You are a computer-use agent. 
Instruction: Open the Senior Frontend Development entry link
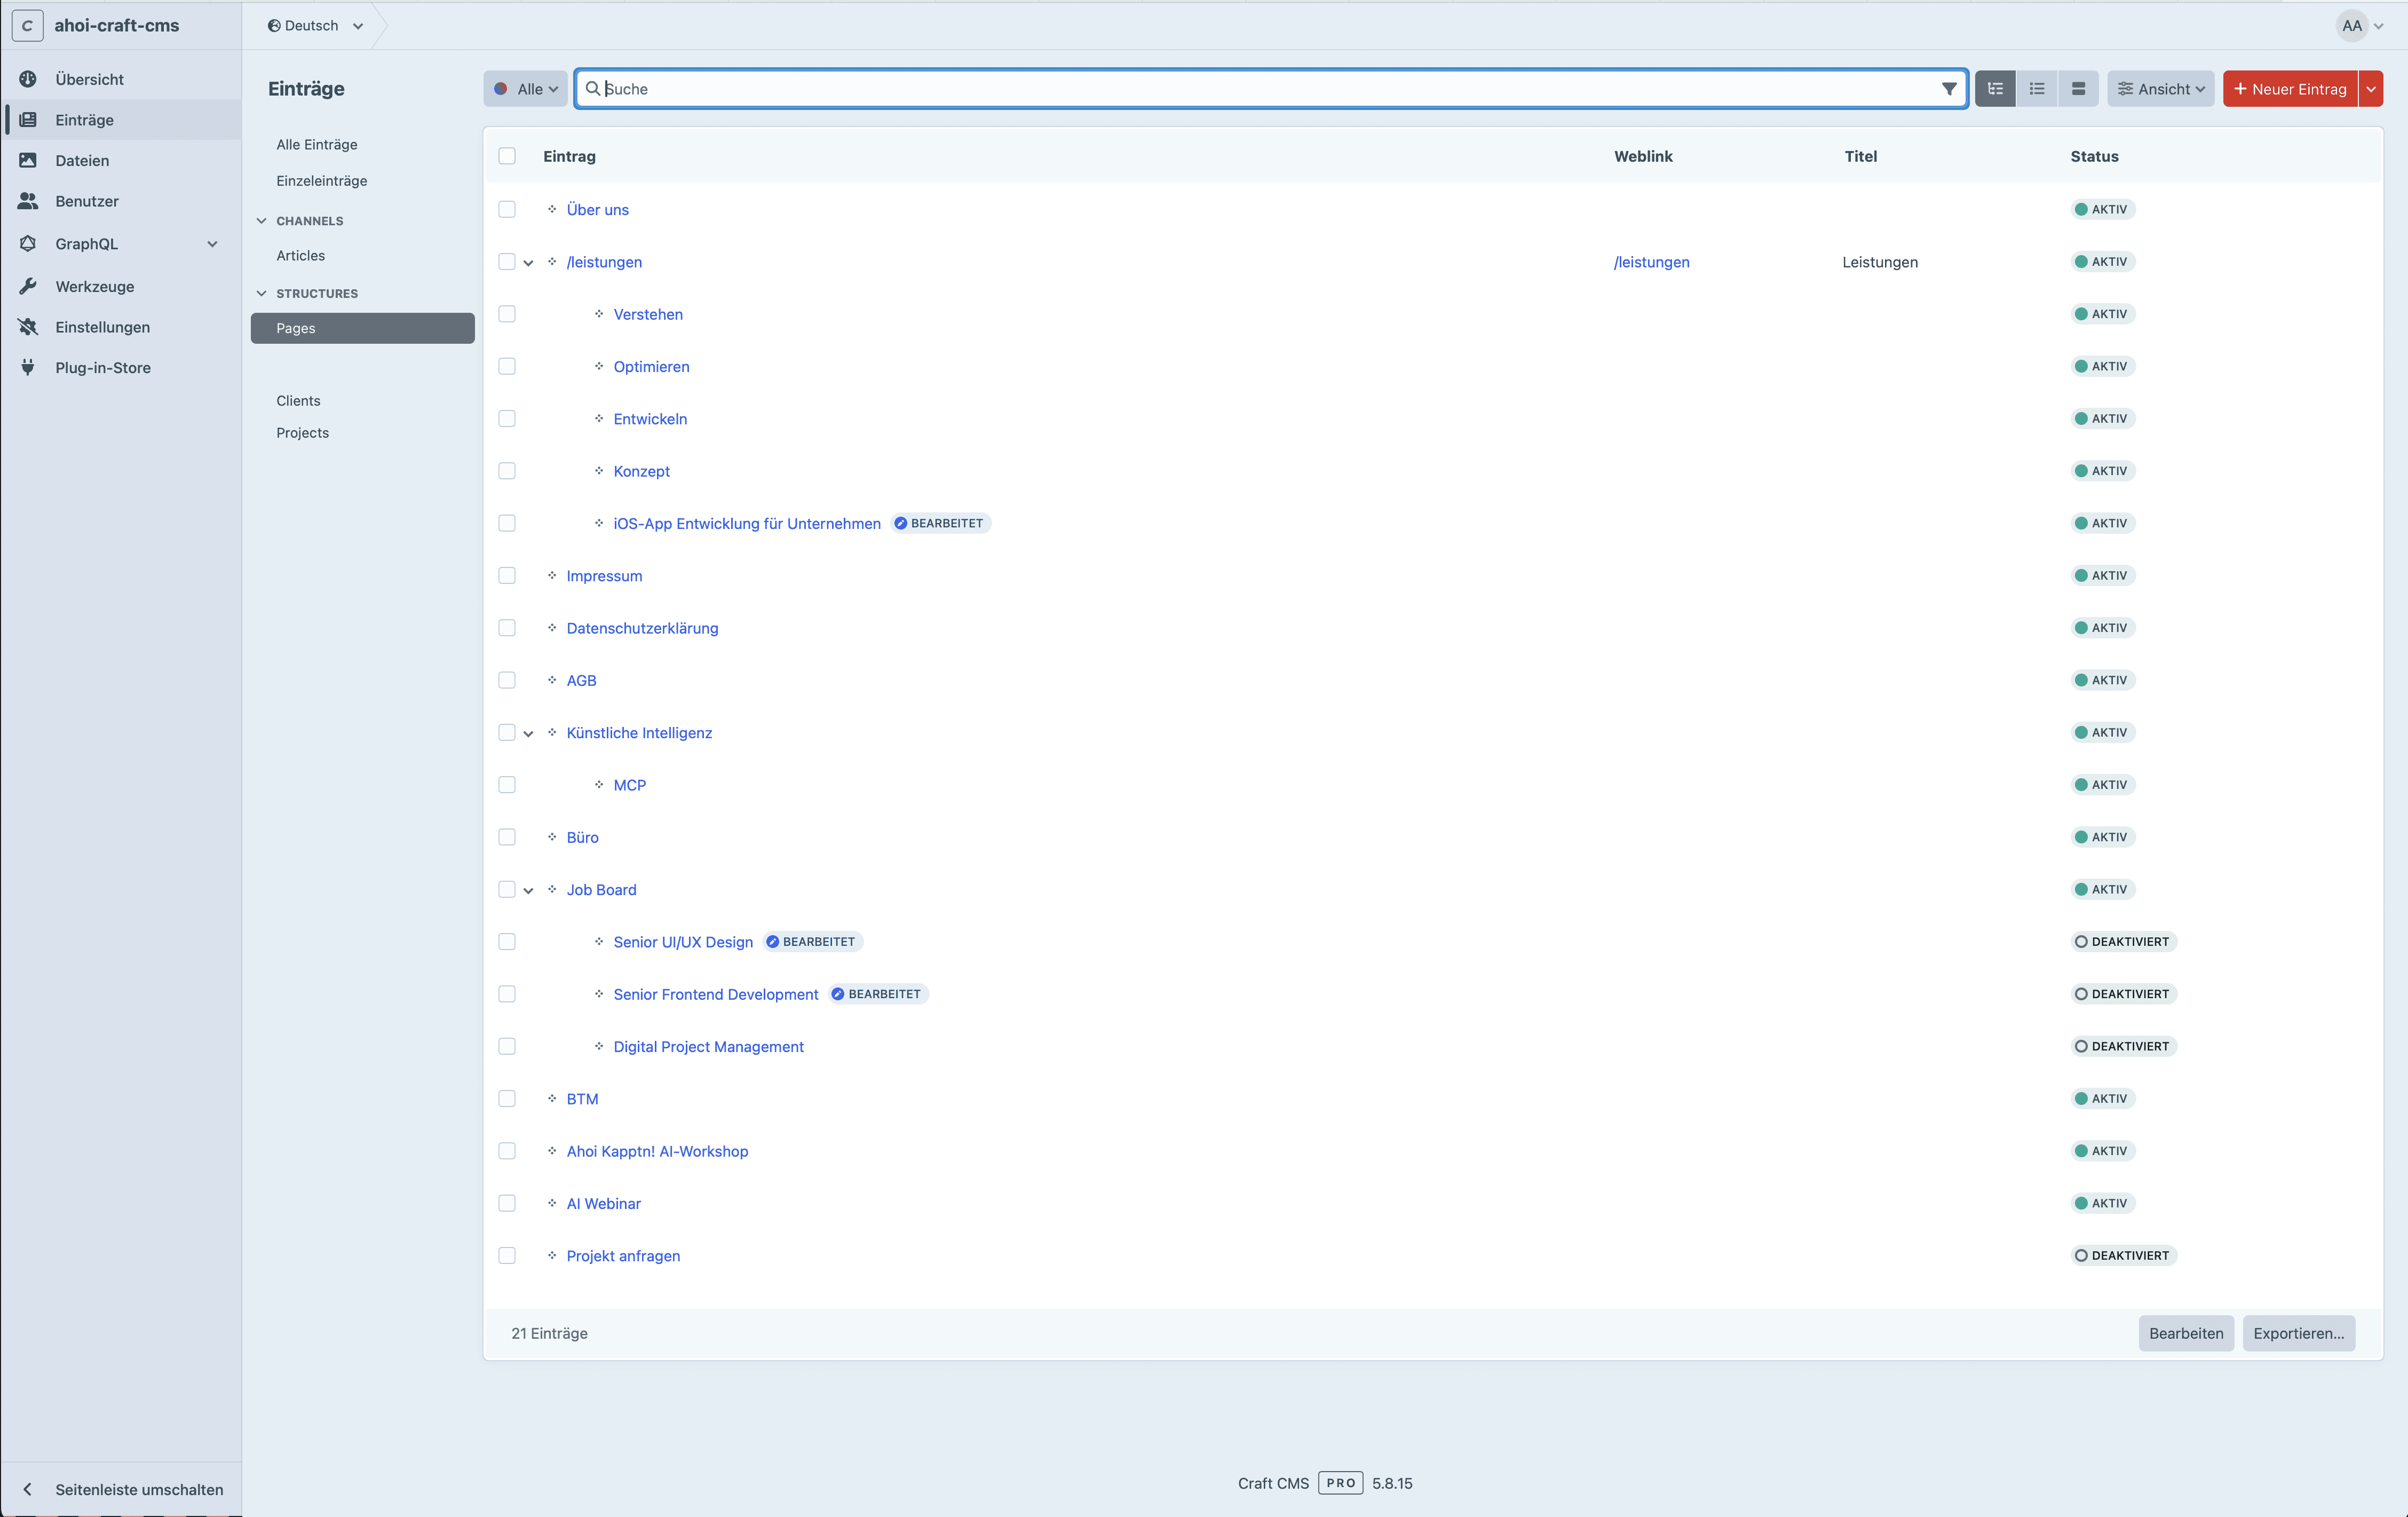pos(715,994)
